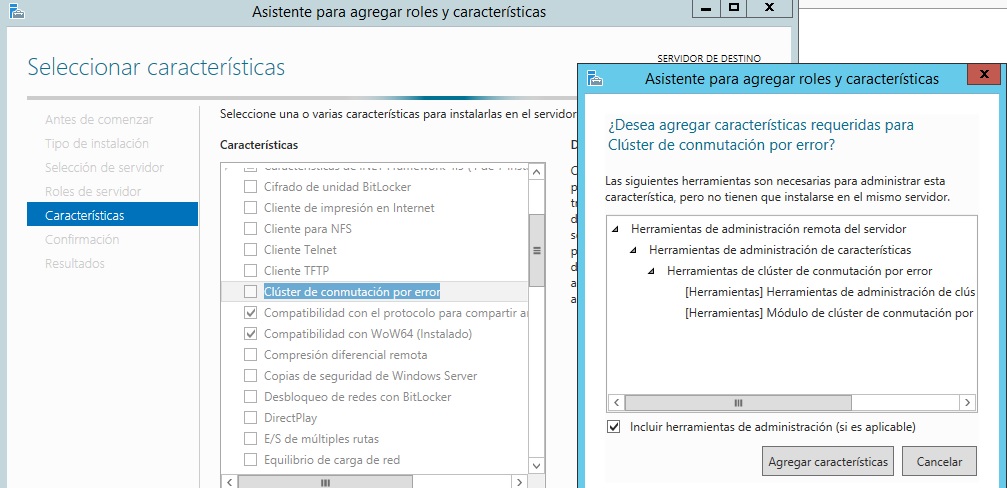This screenshot has width=1007, height=488.
Task: Click the main wizard window title icon
Action: (16, 12)
